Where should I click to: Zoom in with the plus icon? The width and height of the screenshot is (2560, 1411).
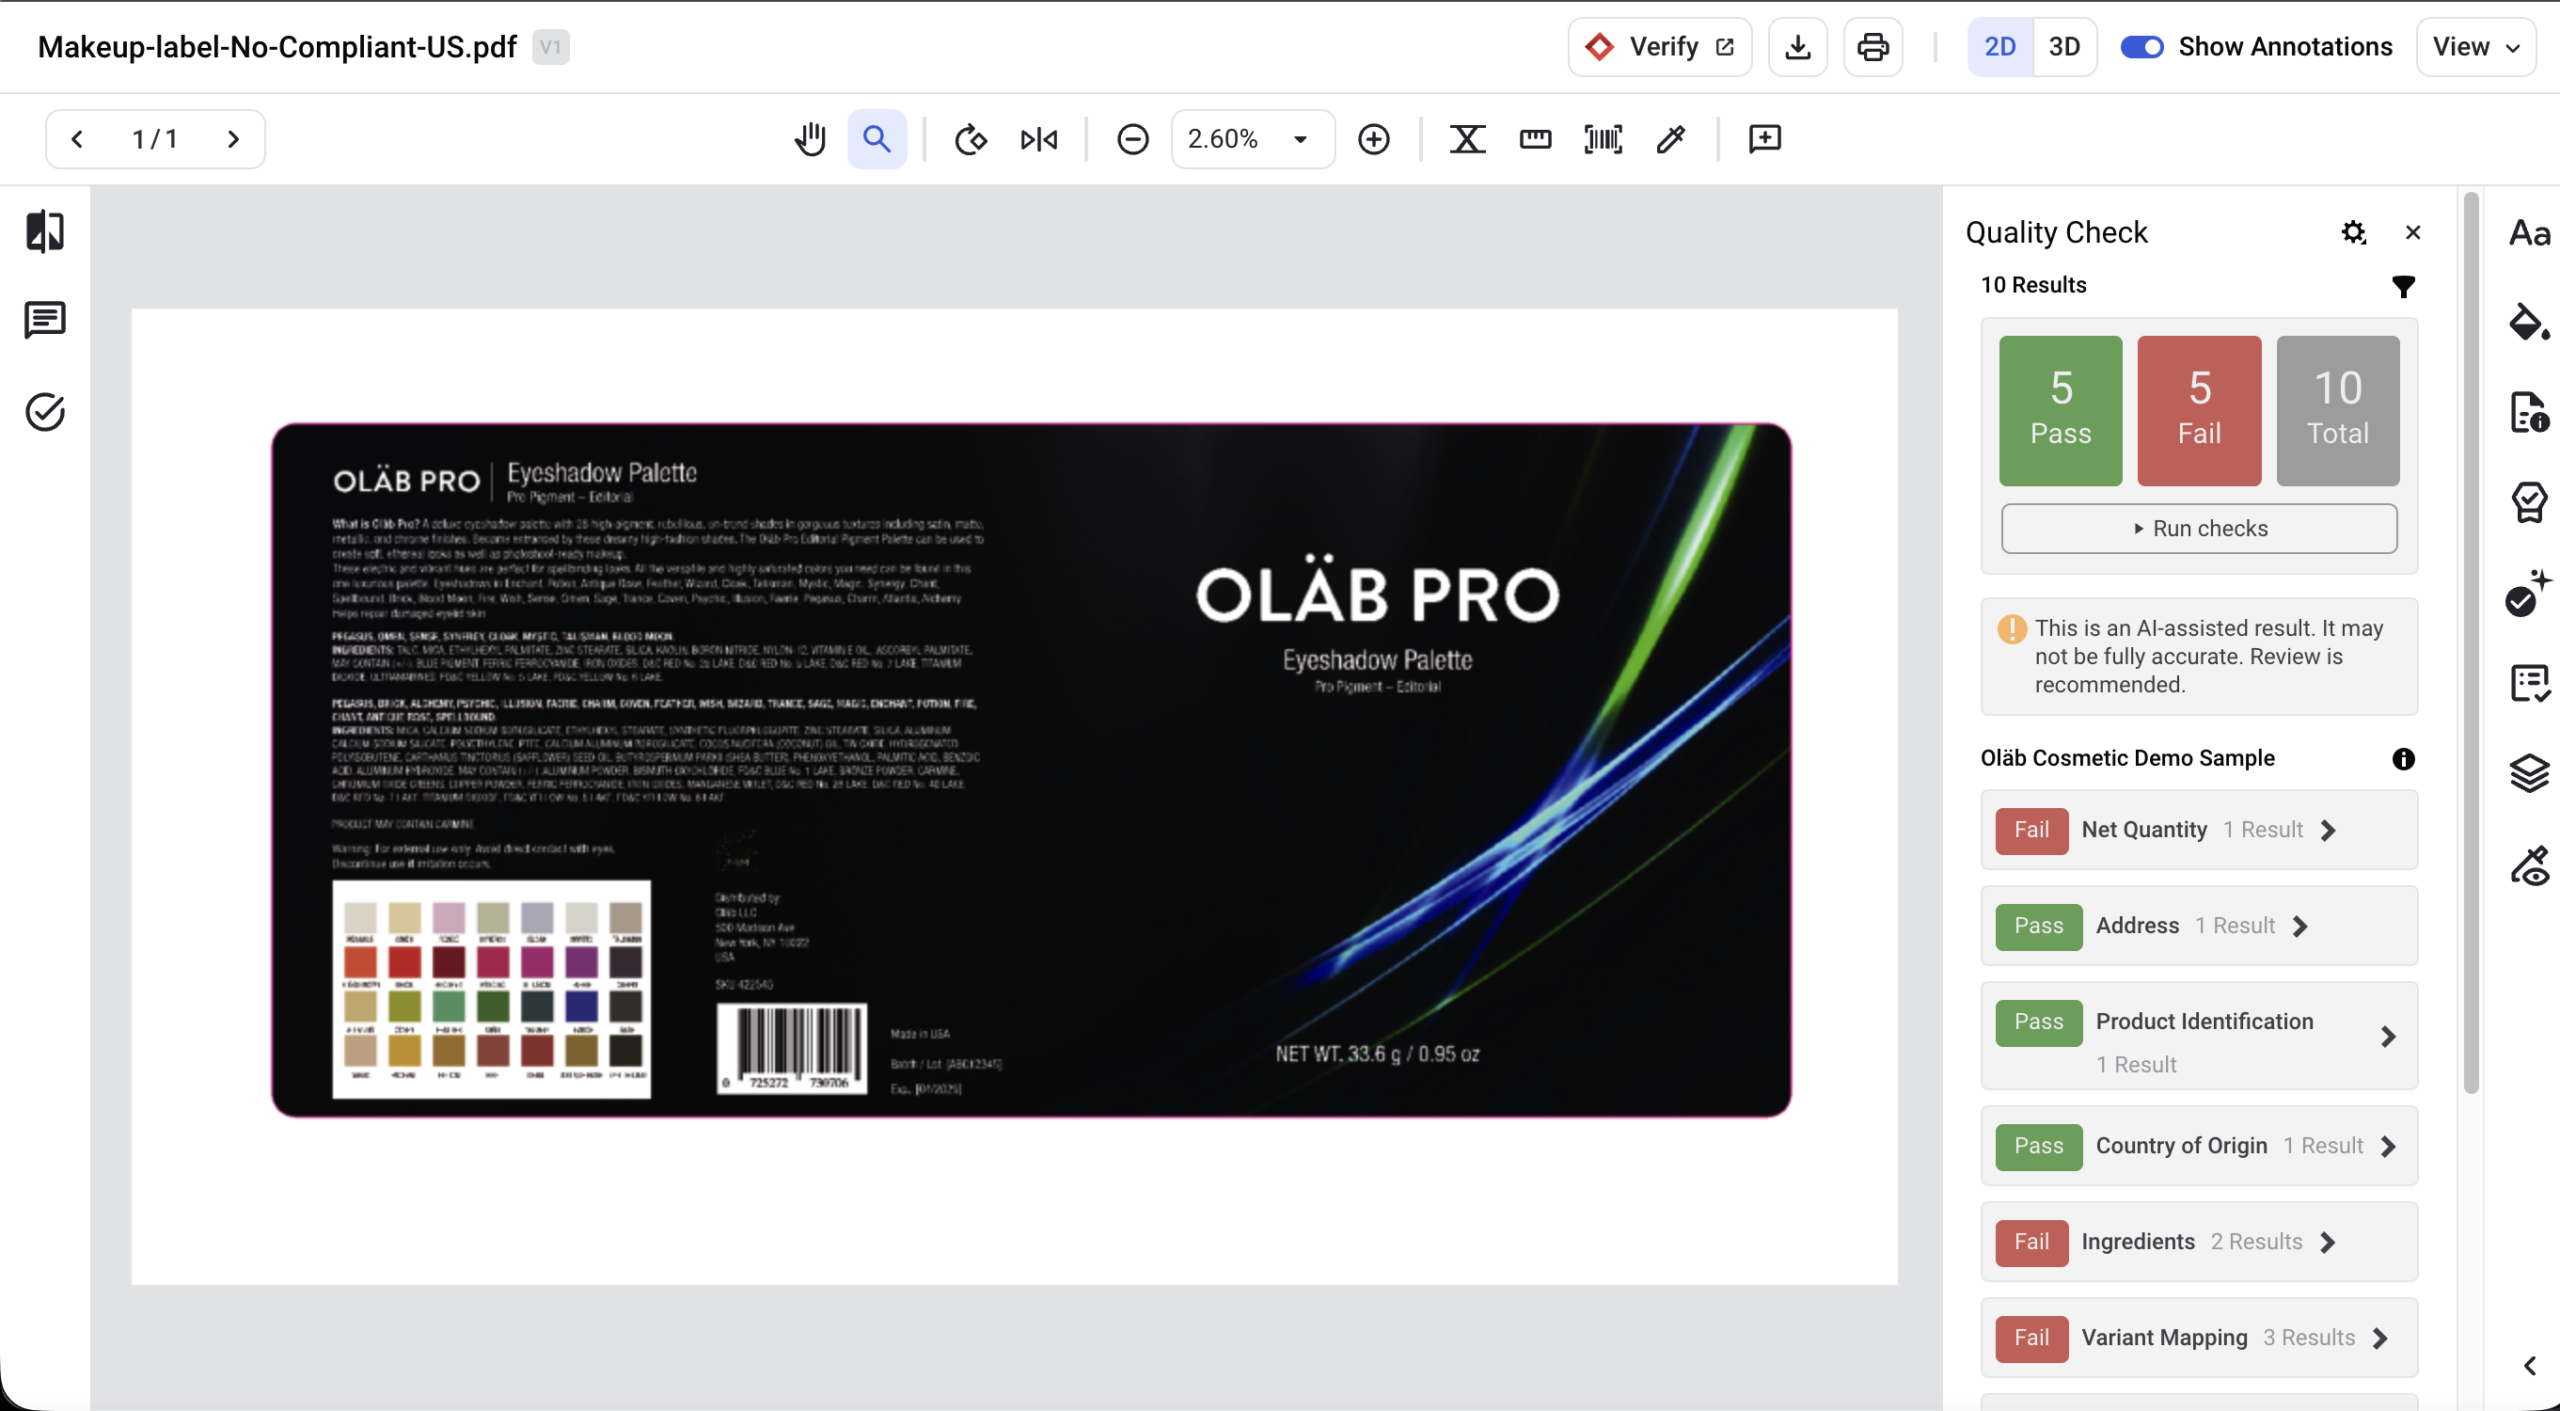(x=1374, y=139)
